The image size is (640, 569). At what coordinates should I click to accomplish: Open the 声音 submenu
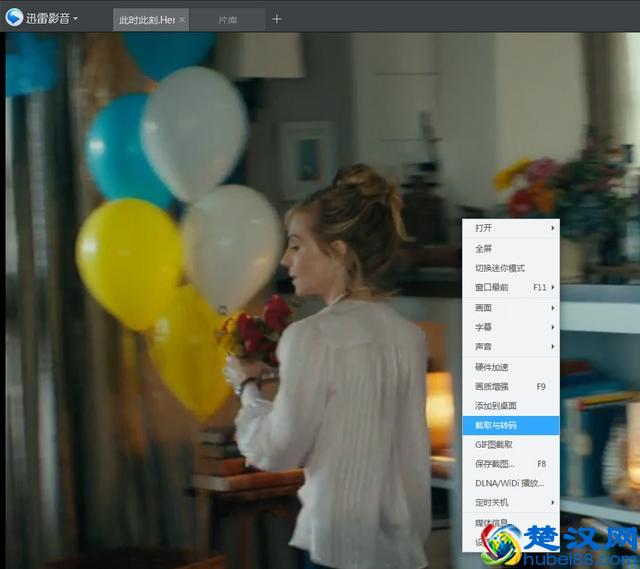click(x=510, y=346)
